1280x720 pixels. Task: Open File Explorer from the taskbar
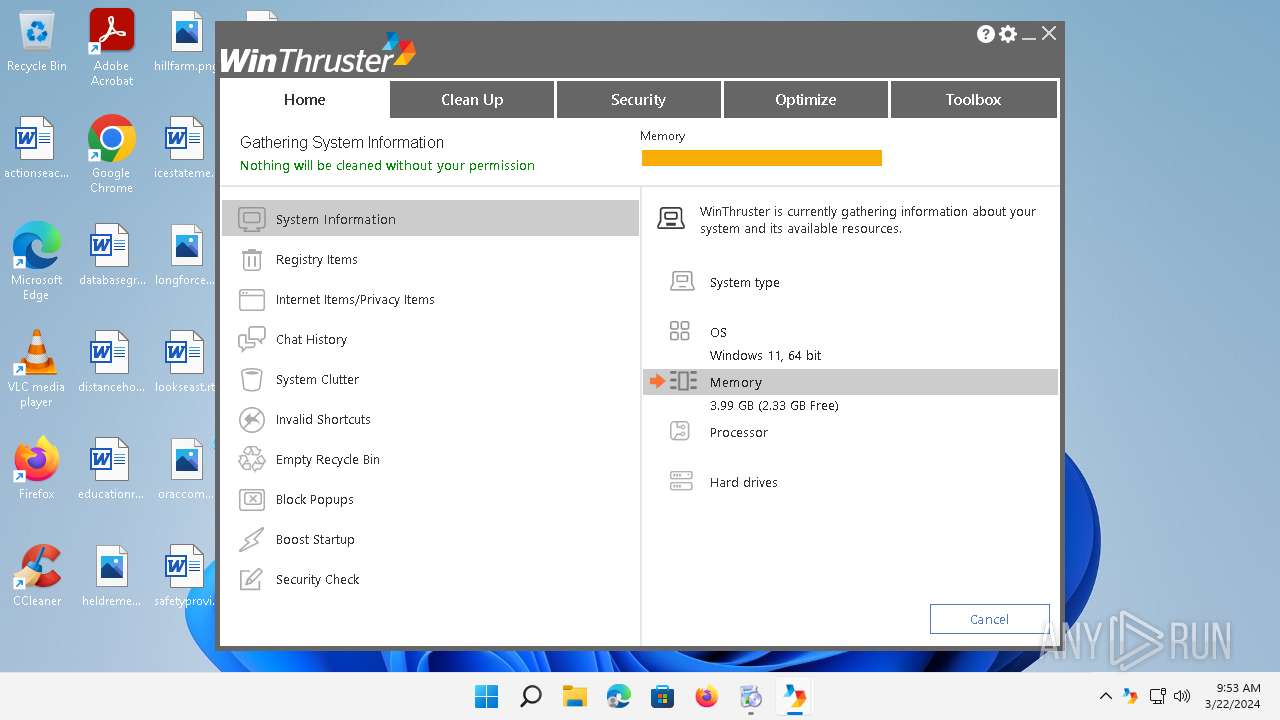click(x=574, y=696)
